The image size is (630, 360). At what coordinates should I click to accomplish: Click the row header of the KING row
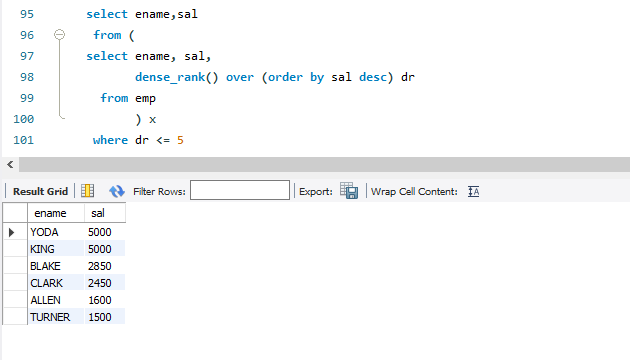click(x=15, y=249)
